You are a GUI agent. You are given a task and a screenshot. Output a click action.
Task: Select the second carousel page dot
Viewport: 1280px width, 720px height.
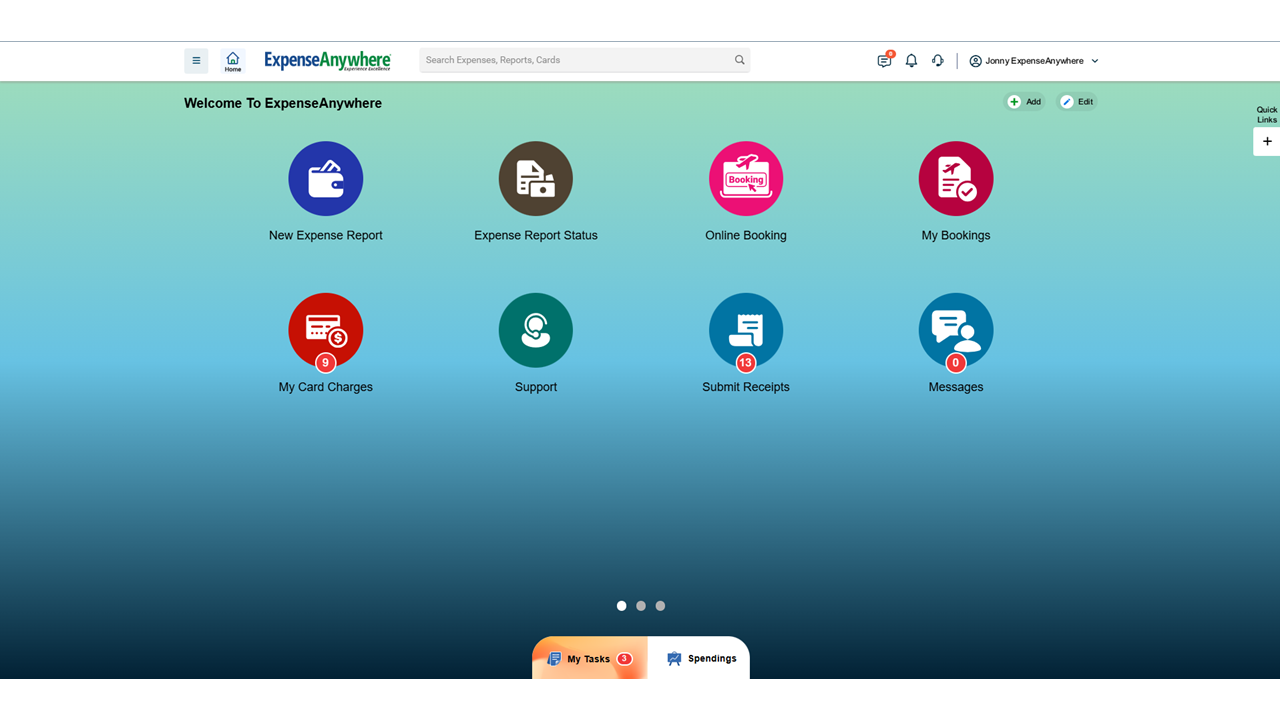point(641,605)
